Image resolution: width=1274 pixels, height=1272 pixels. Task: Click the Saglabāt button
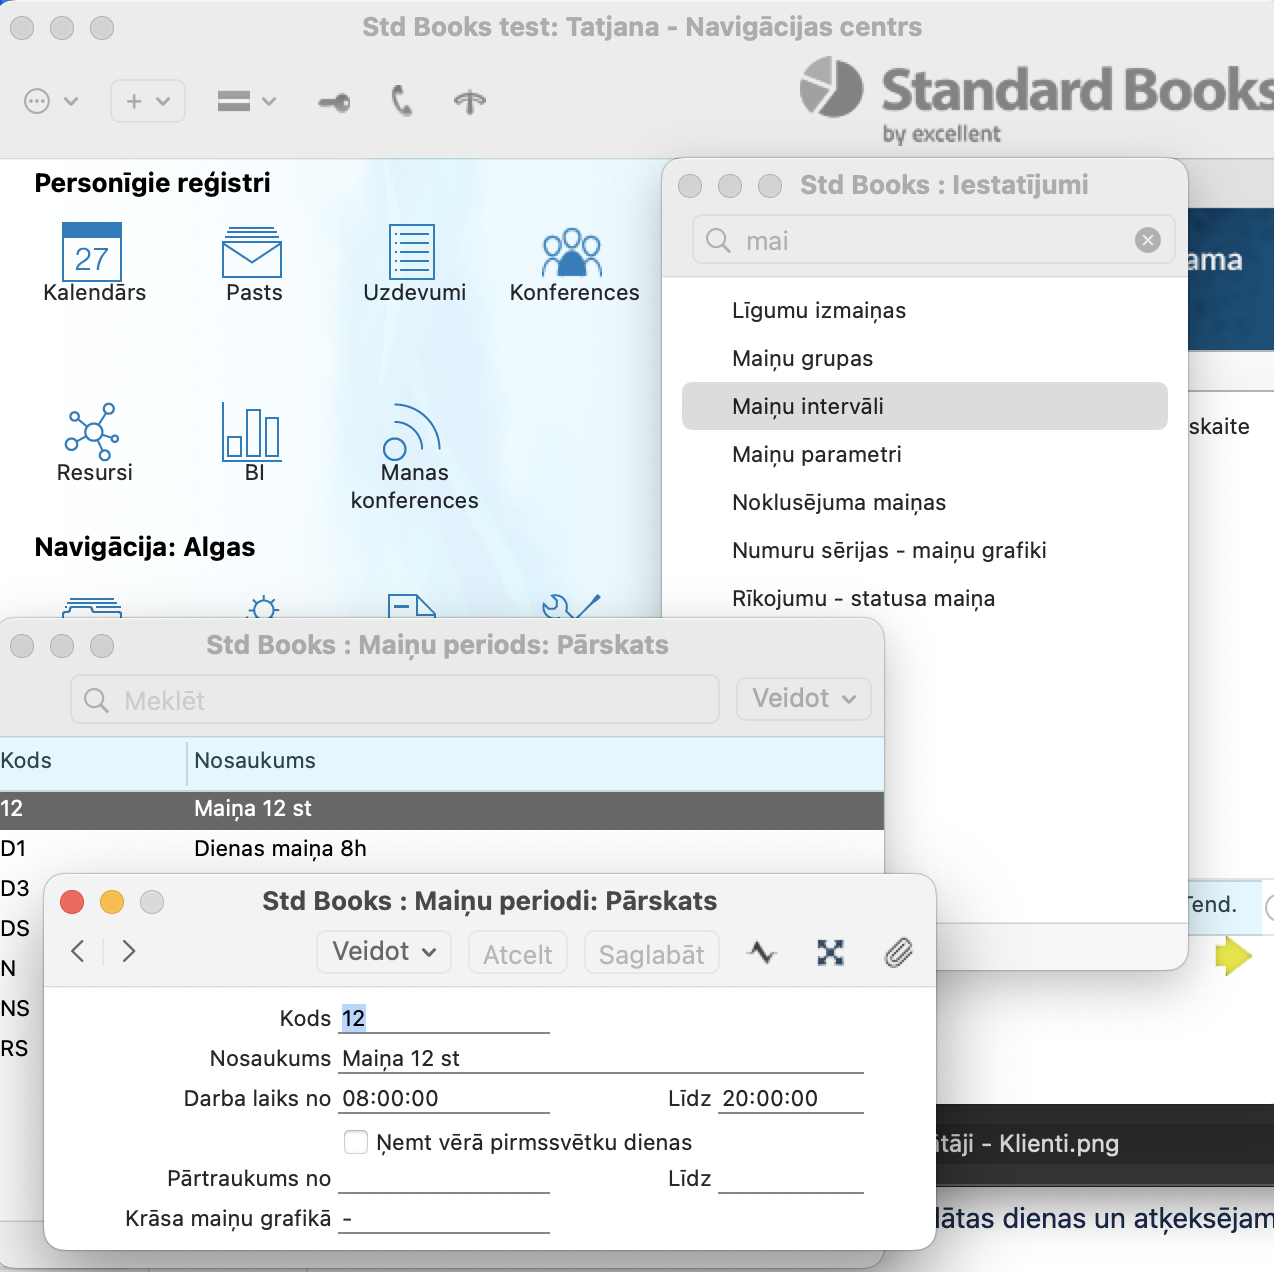pos(651,955)
